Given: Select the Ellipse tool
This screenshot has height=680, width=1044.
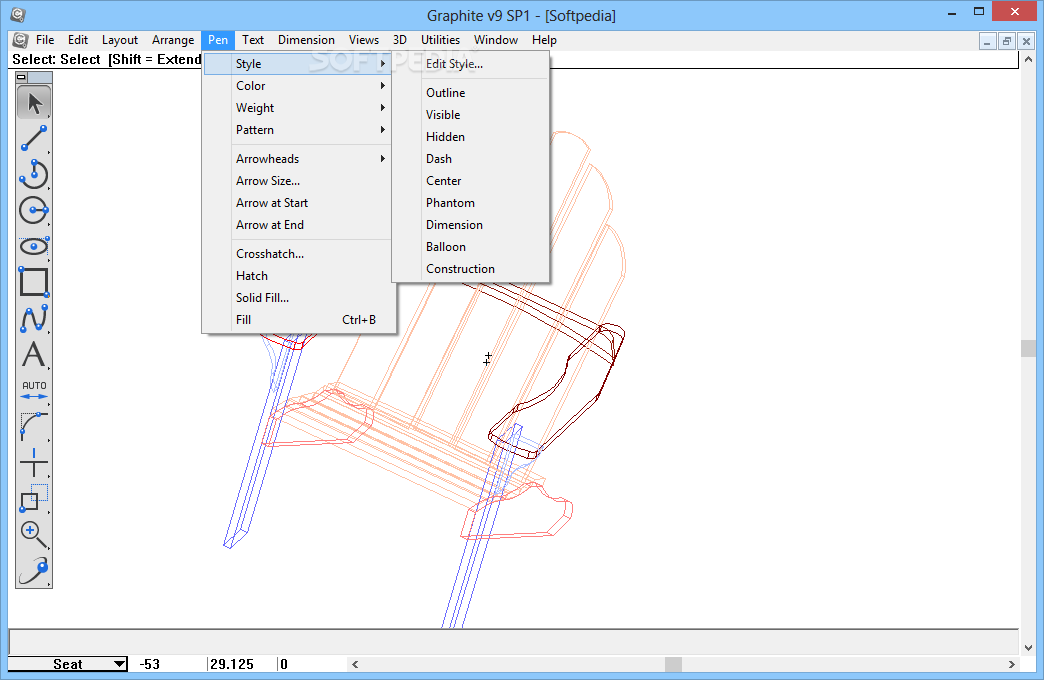Looking at the screenshot, I should [x=34, y=246].
